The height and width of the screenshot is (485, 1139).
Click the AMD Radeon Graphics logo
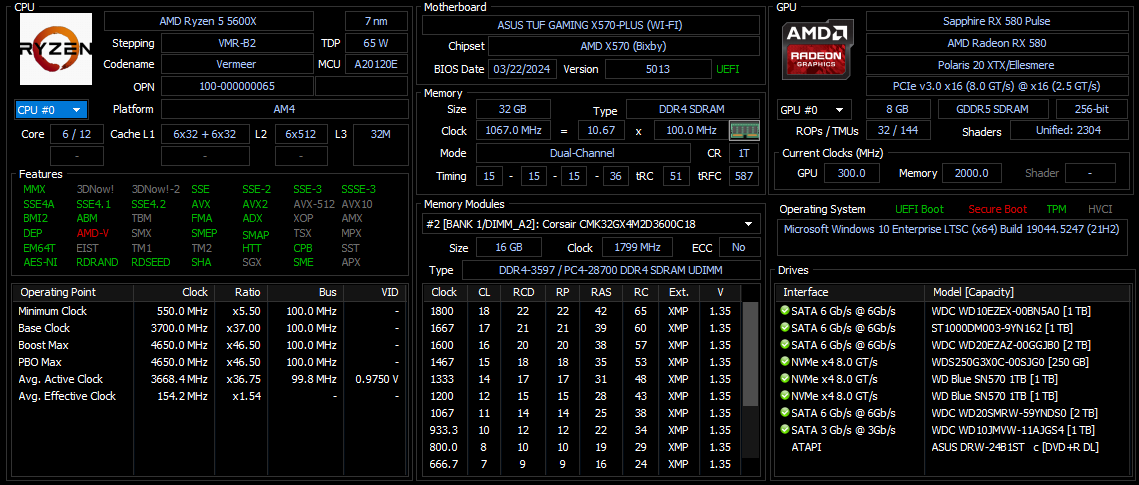(817, 49)
